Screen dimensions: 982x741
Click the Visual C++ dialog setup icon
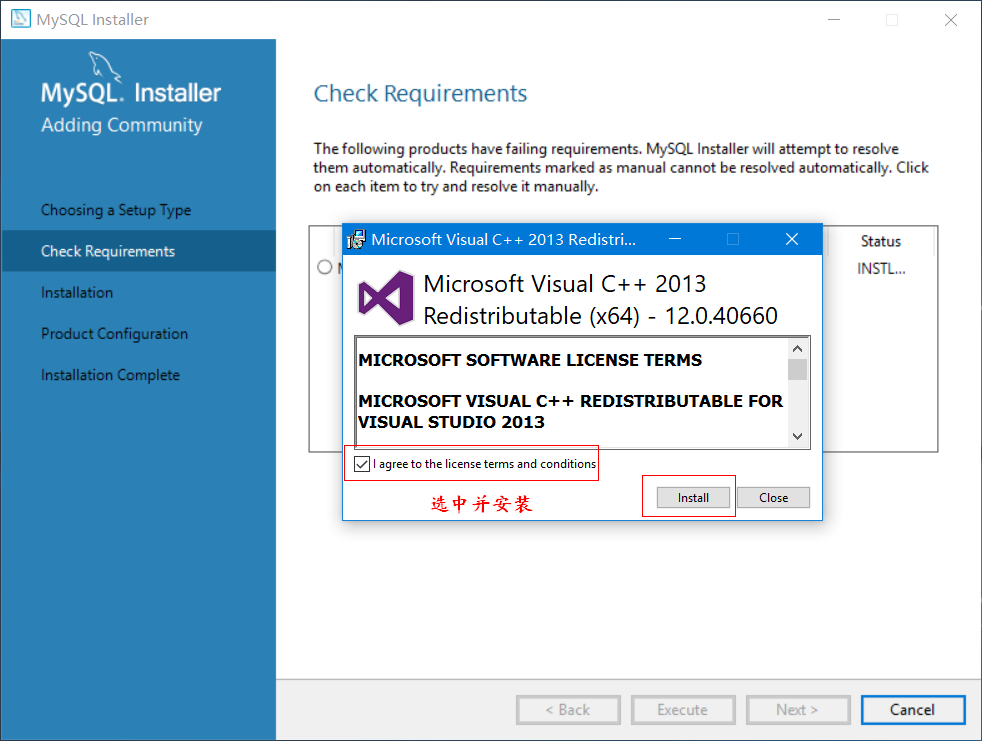[356, 239]
